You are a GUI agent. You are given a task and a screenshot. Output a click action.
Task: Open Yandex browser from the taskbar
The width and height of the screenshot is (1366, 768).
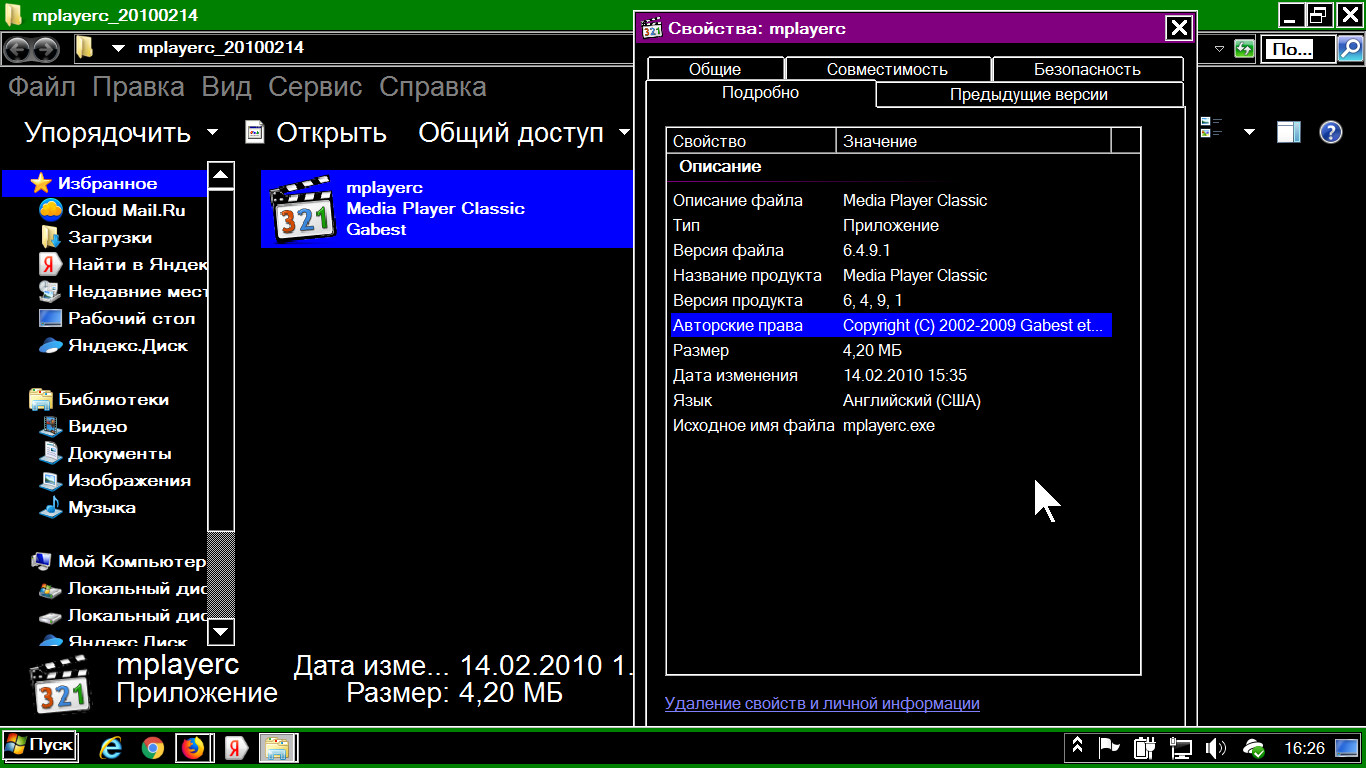pos(236,747)
